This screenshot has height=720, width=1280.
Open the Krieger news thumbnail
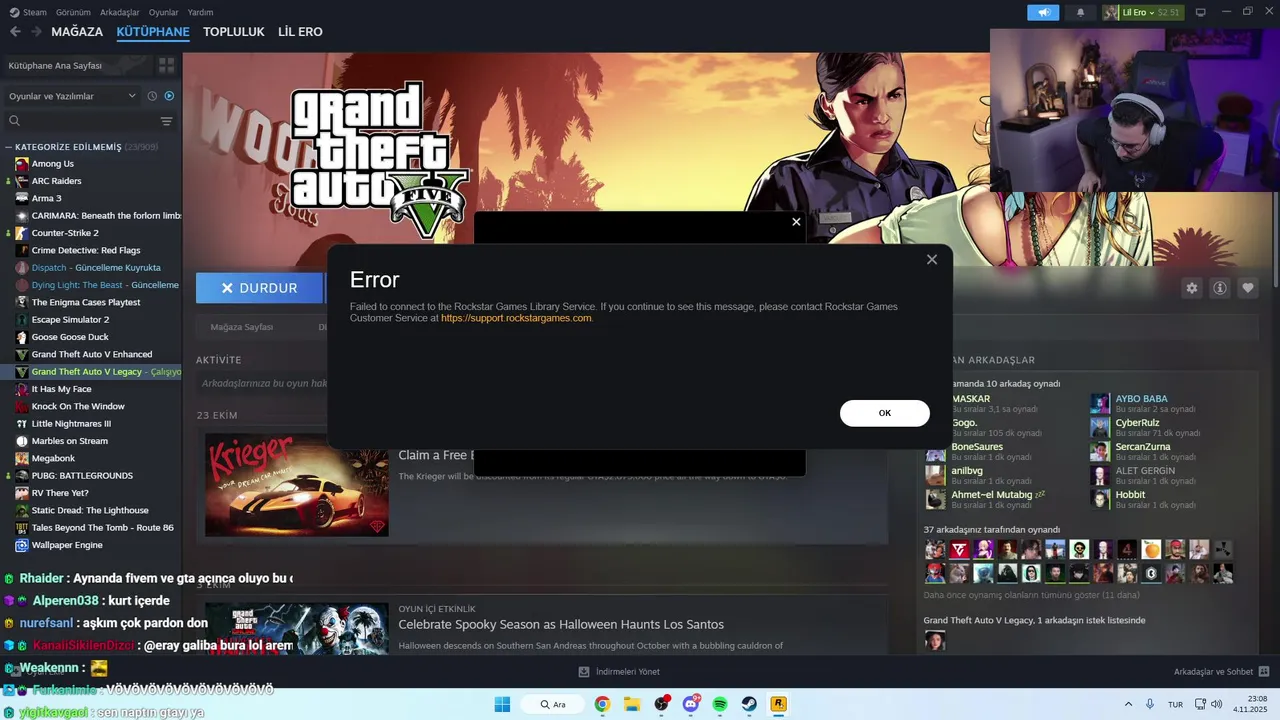click(297, 484)
